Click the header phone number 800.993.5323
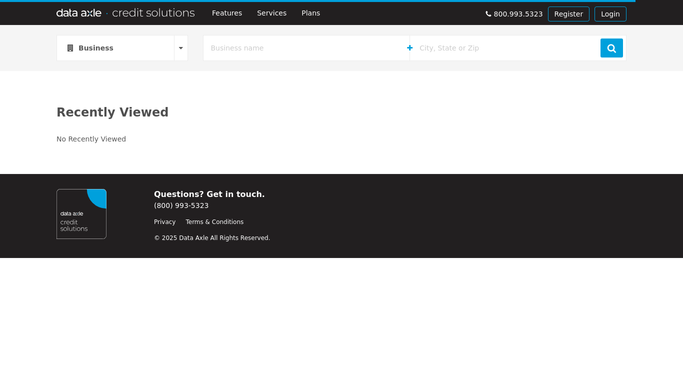The height and width of the screenshot is (384, 683). [518, 14]
